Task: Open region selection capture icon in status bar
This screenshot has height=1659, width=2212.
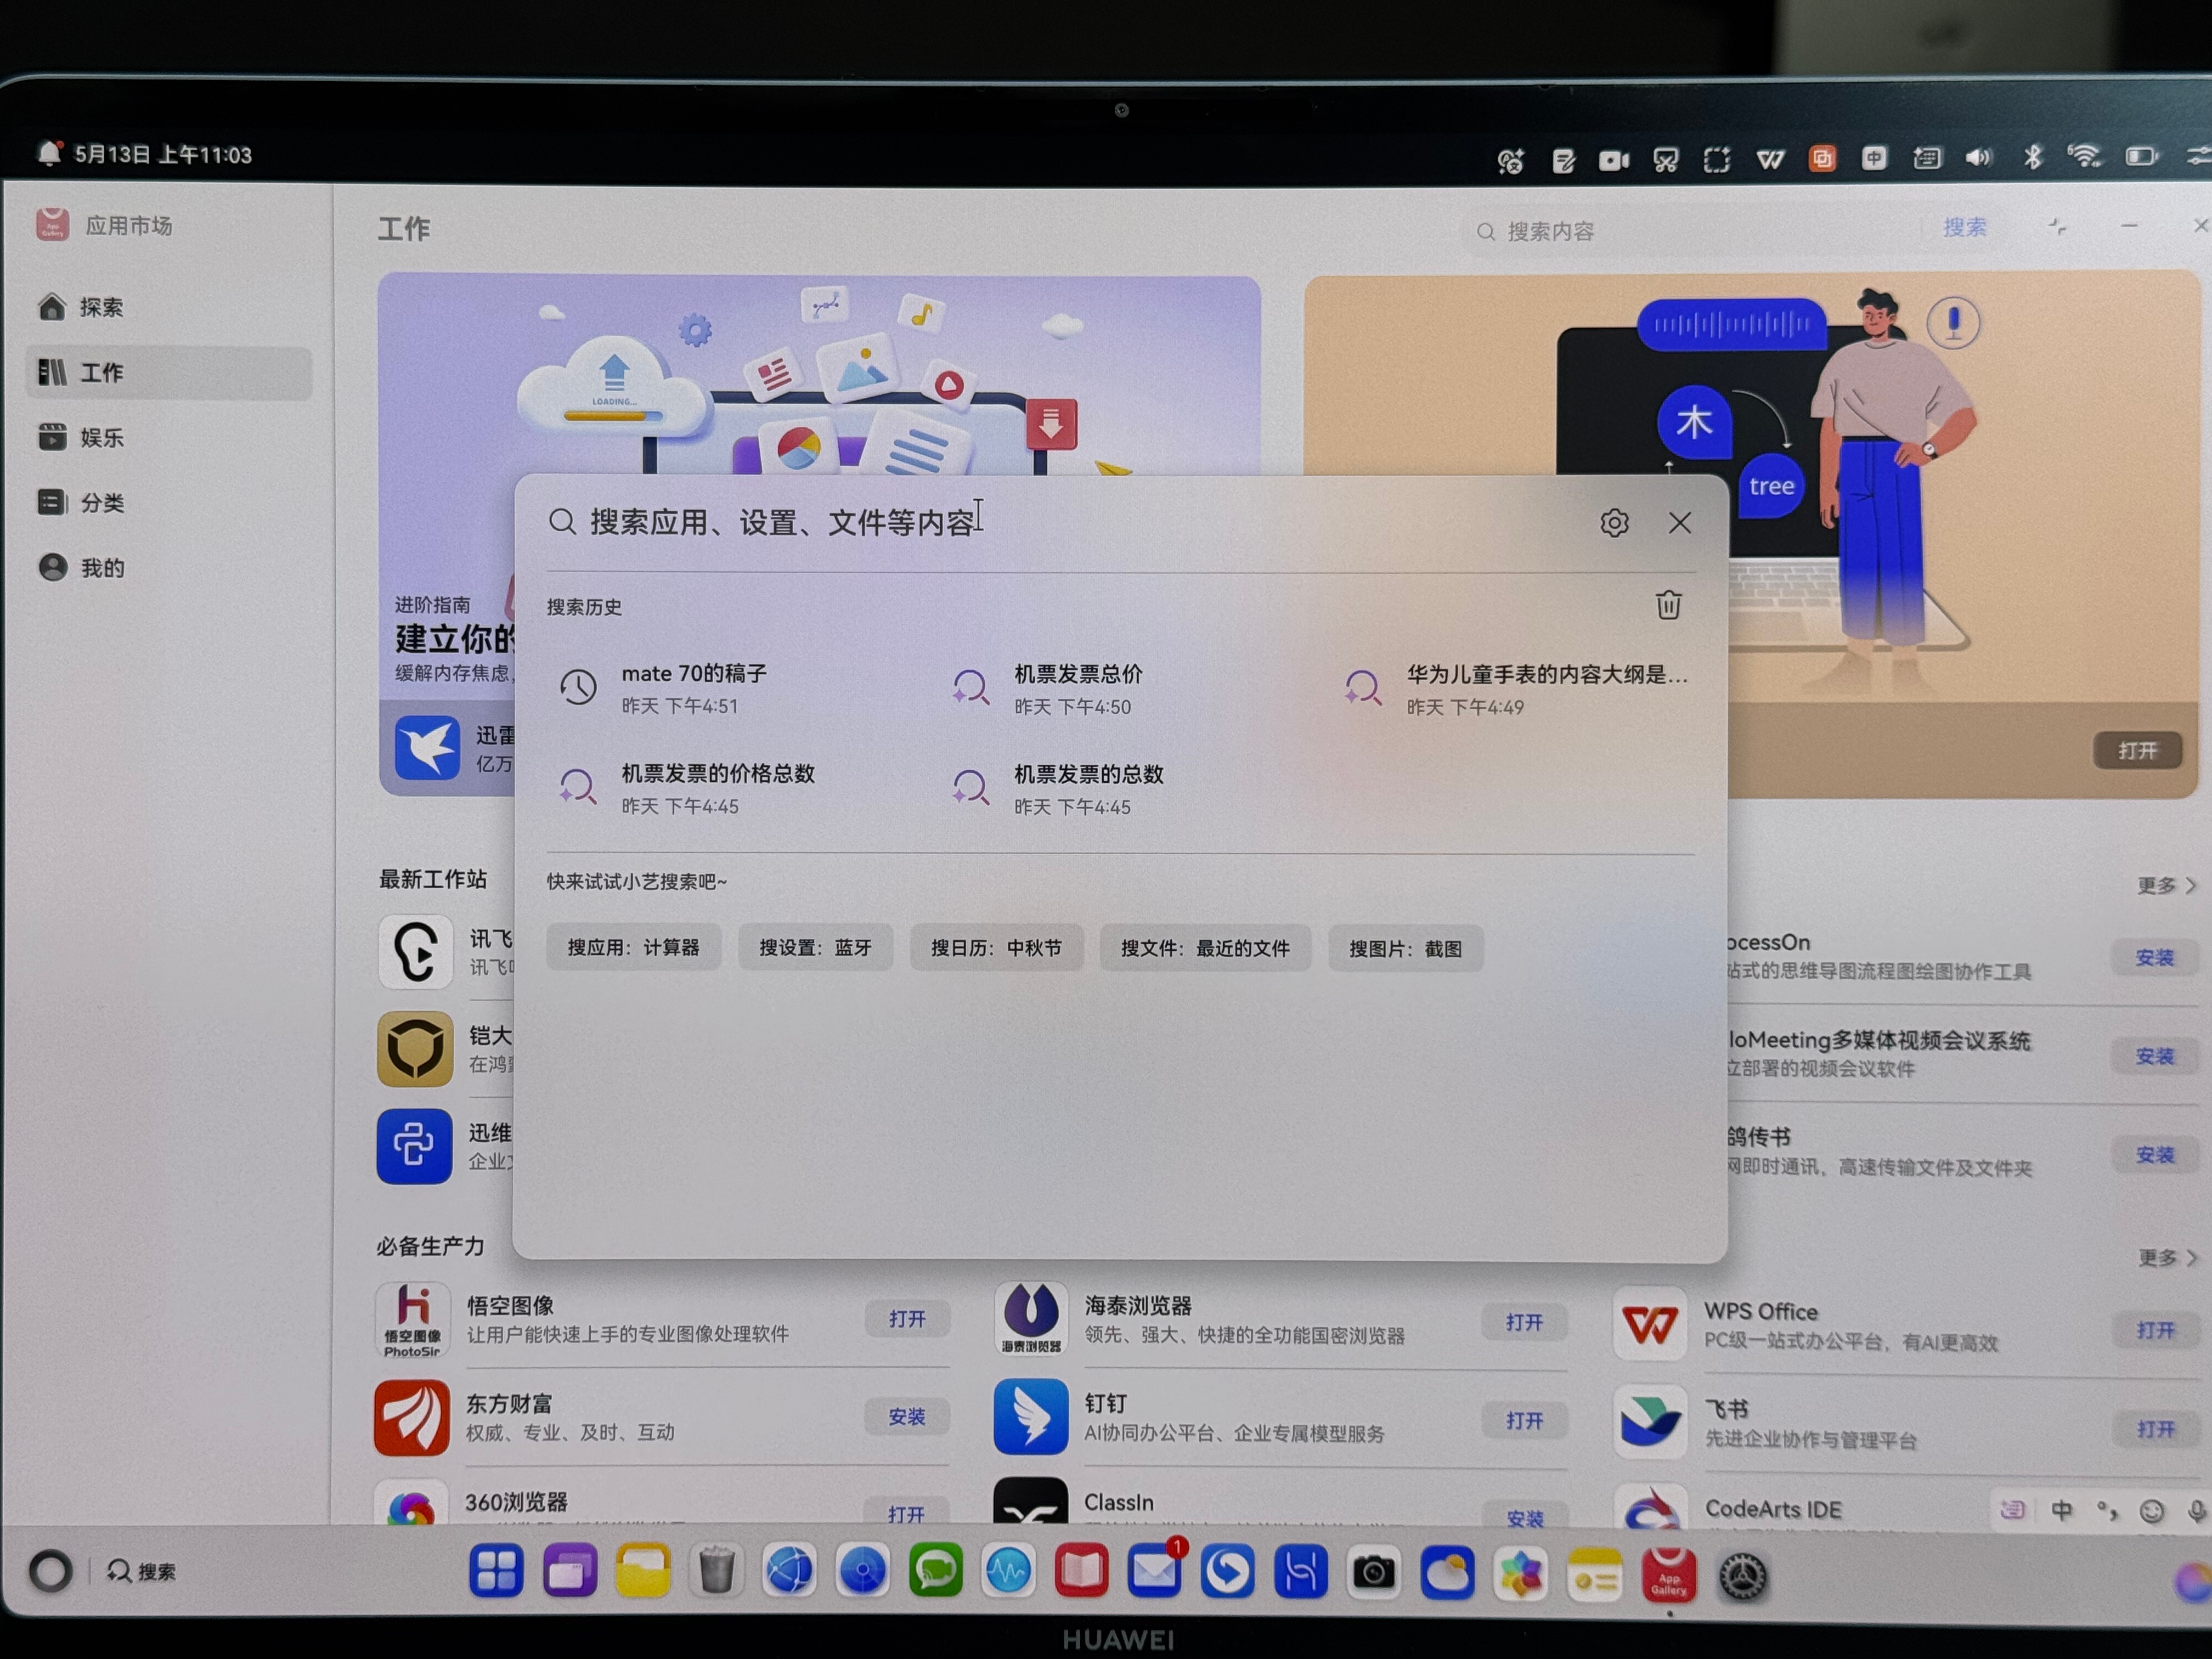Action: tap(1716, 160)
